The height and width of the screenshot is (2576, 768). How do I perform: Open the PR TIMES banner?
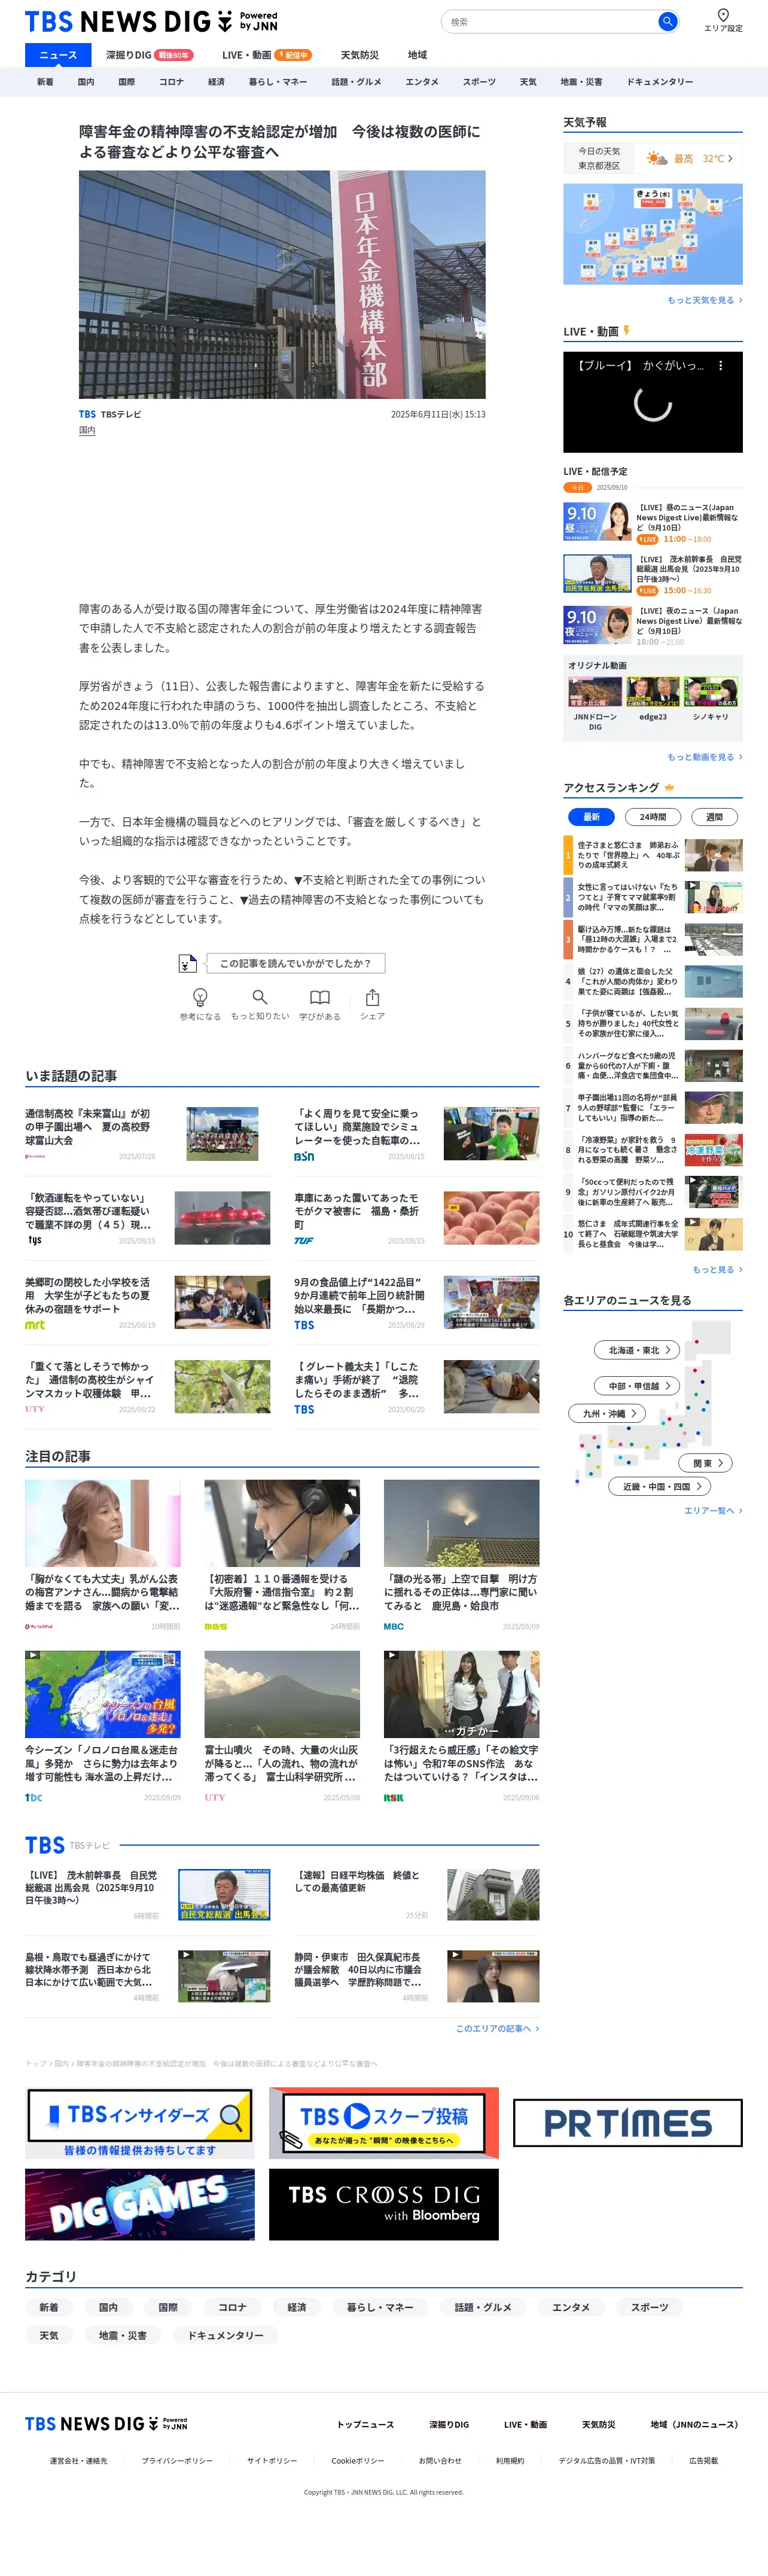coord(628,2122)
